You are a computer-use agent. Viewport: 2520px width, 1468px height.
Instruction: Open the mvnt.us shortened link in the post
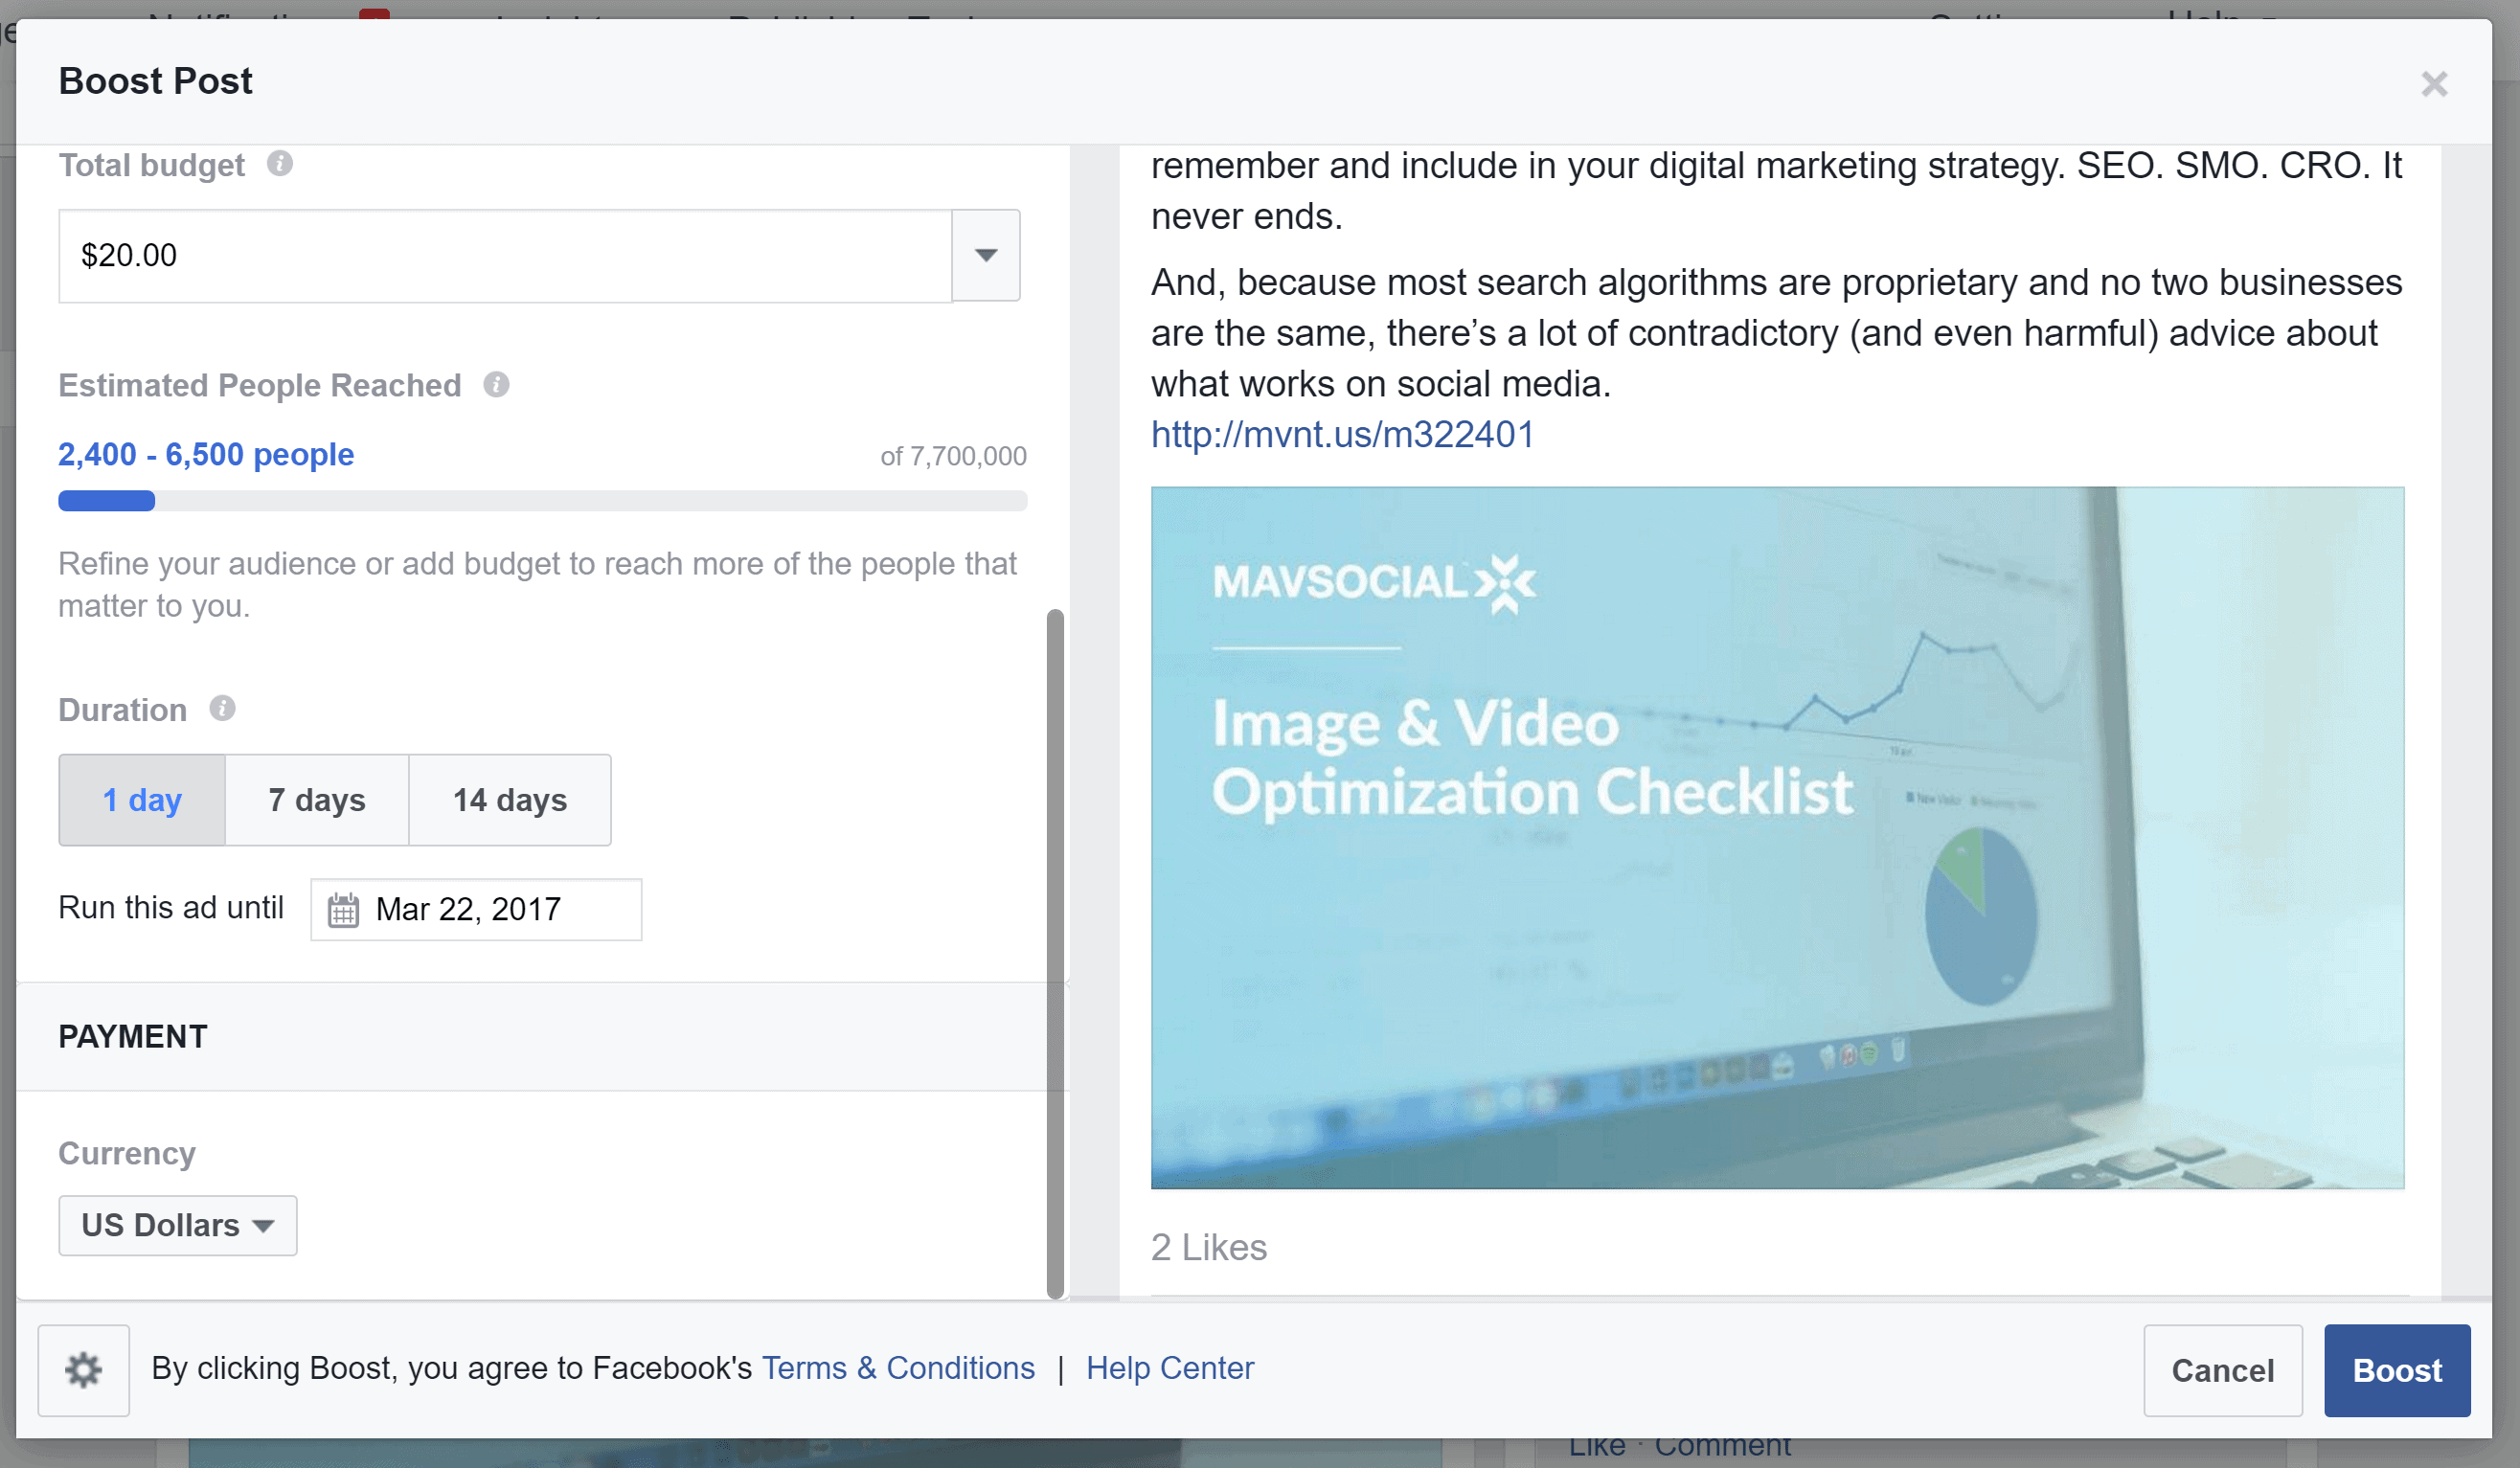click(1343, 434)
